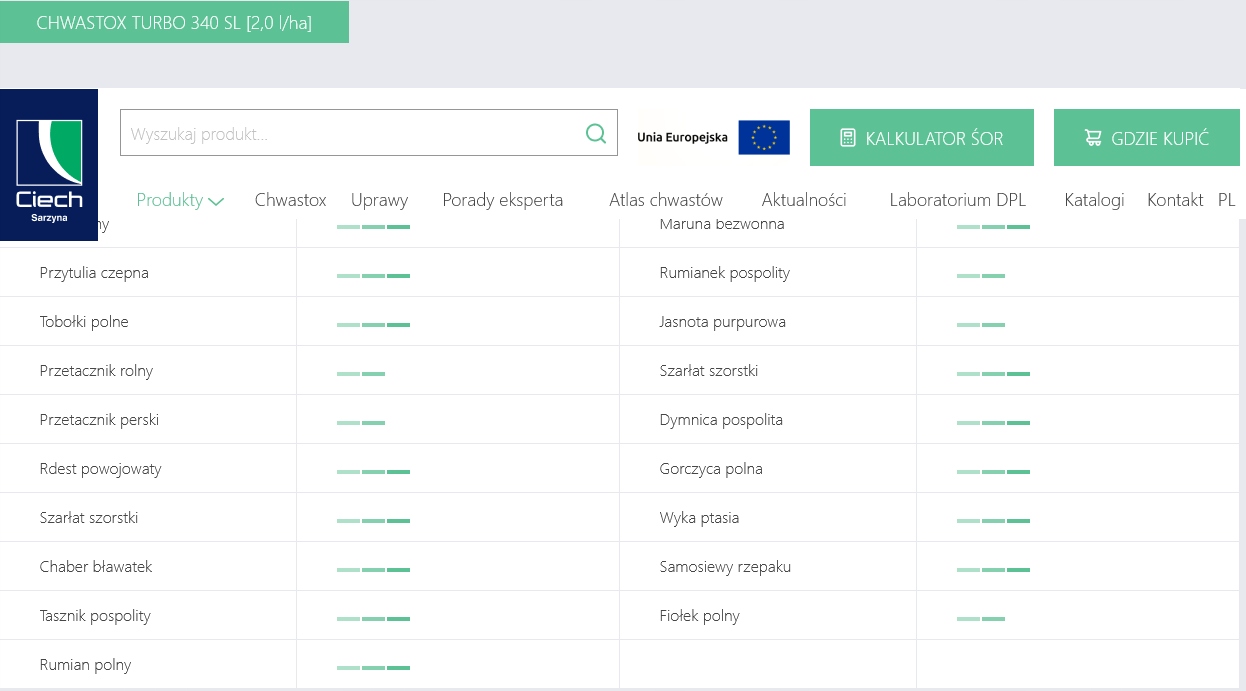Open the Kontakt link

point(1175,200)
